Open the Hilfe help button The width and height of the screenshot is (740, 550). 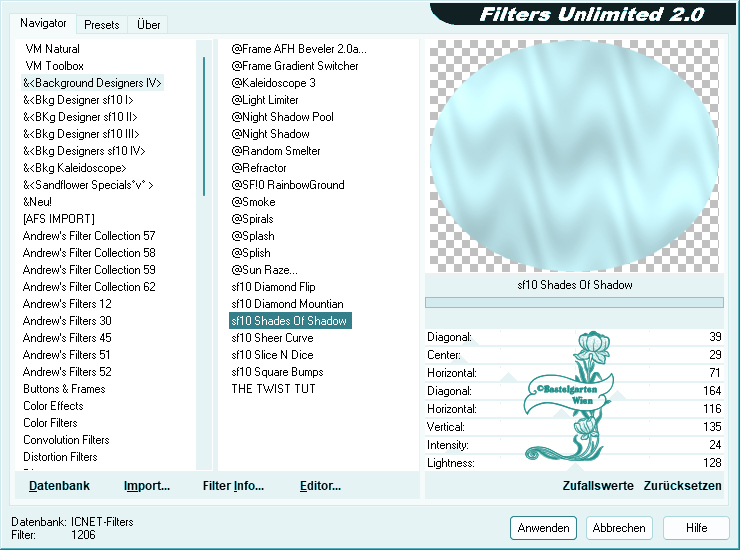tap(696, 528)
